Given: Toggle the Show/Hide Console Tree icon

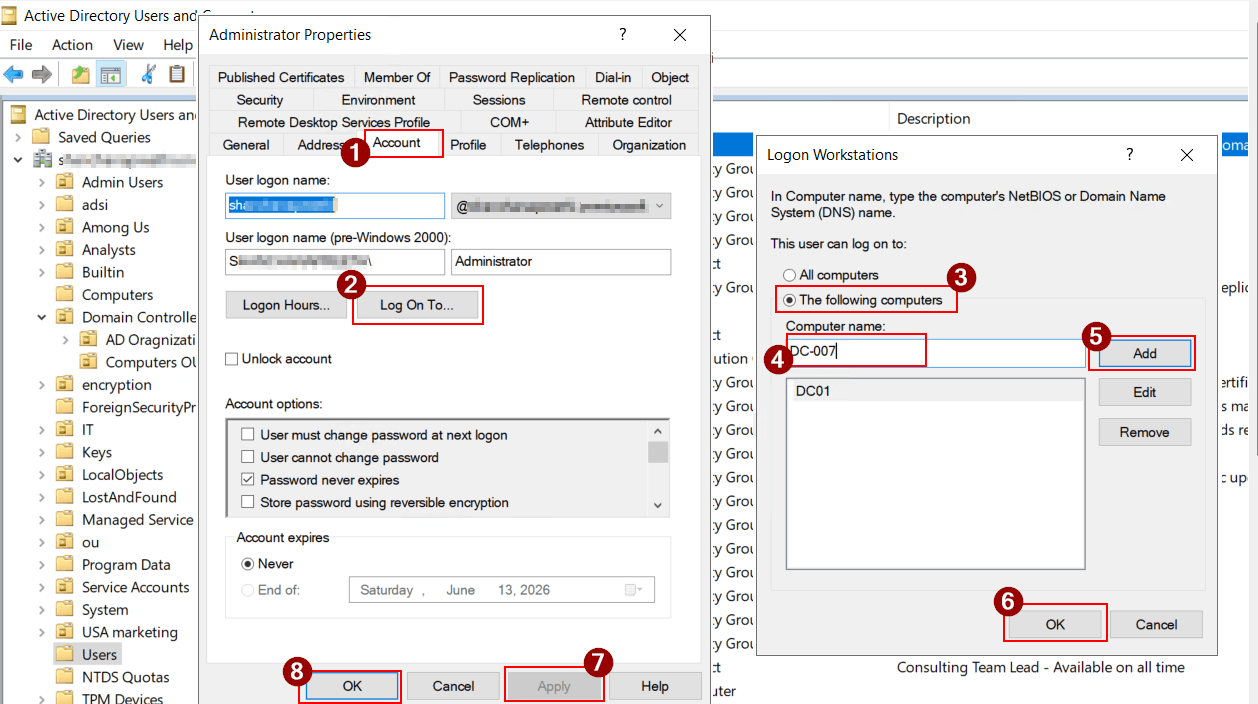Looking at the screenshot, I should point(110,74).
